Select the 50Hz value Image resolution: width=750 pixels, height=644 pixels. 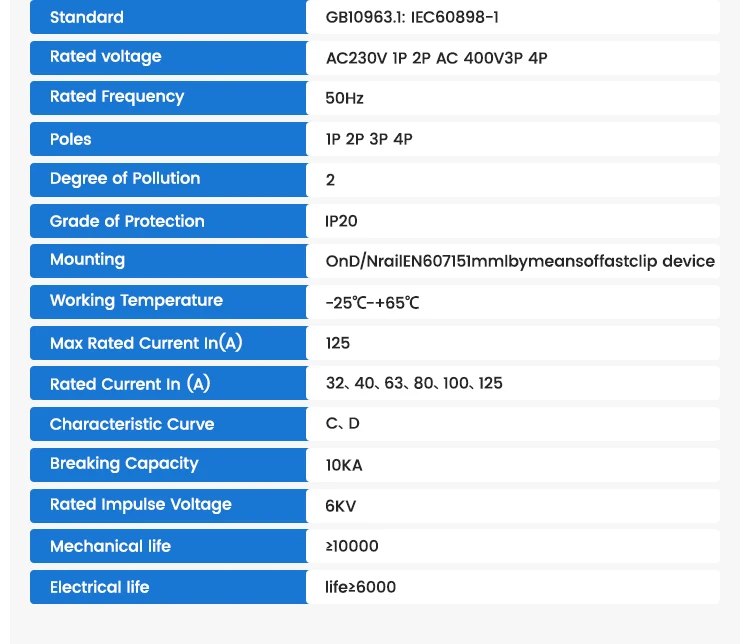344,99
